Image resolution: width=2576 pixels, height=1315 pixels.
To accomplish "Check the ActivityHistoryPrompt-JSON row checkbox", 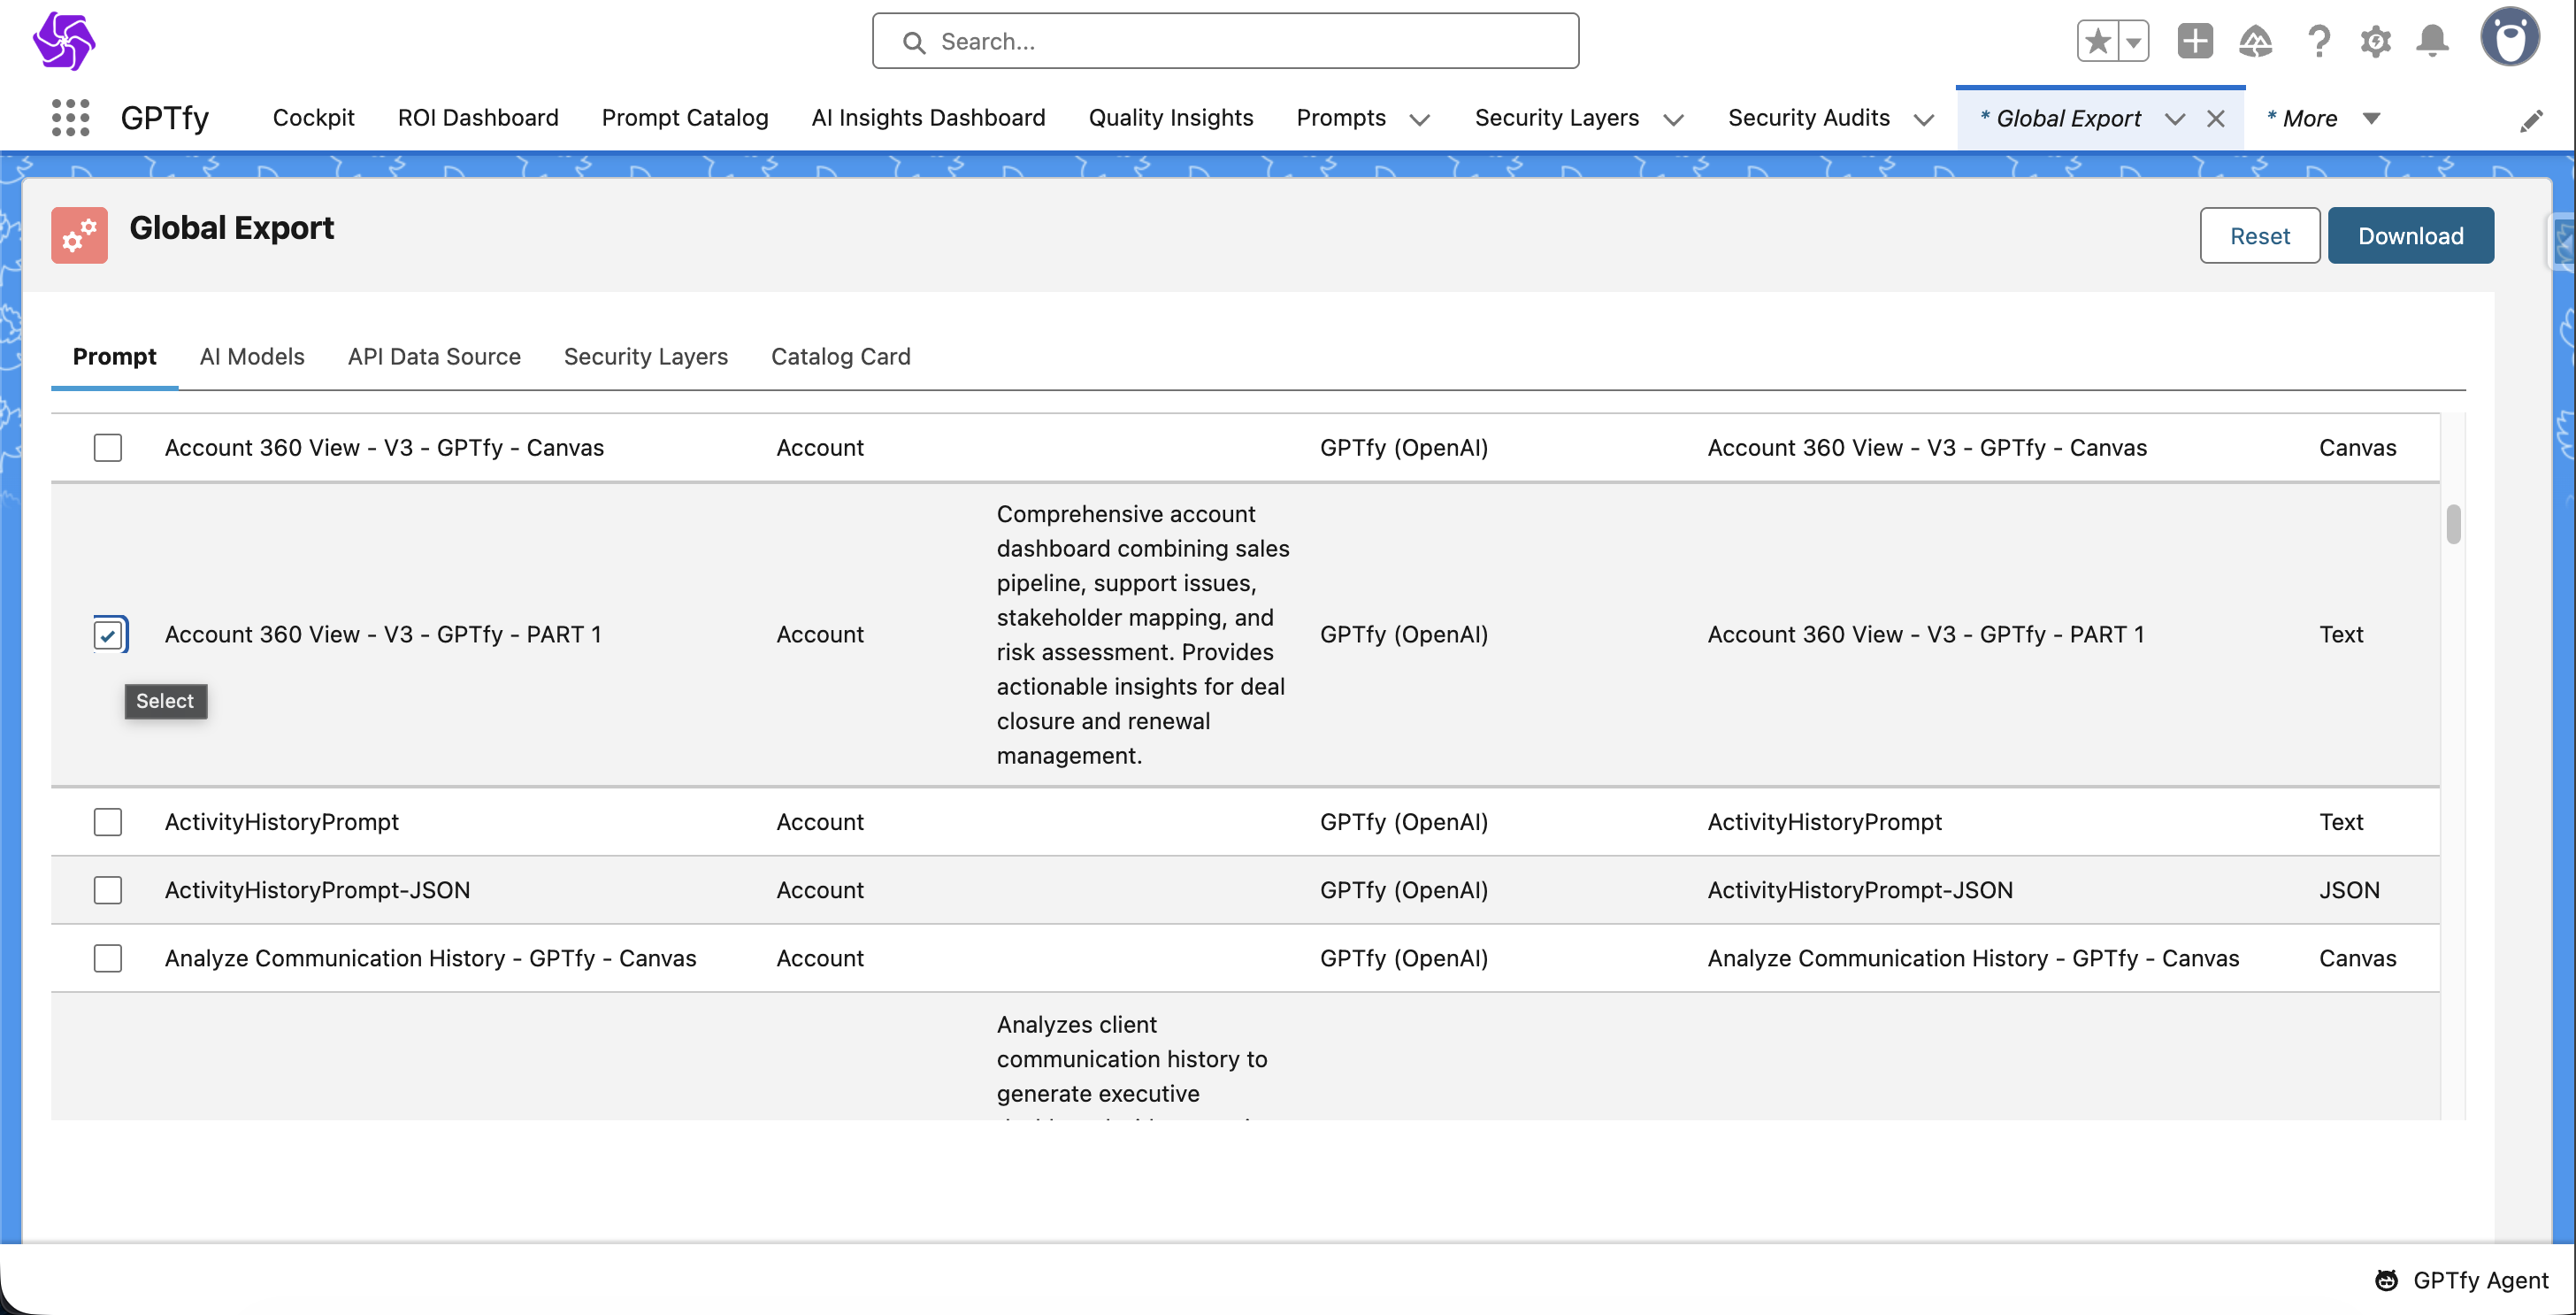I will (x=108, y=890).
